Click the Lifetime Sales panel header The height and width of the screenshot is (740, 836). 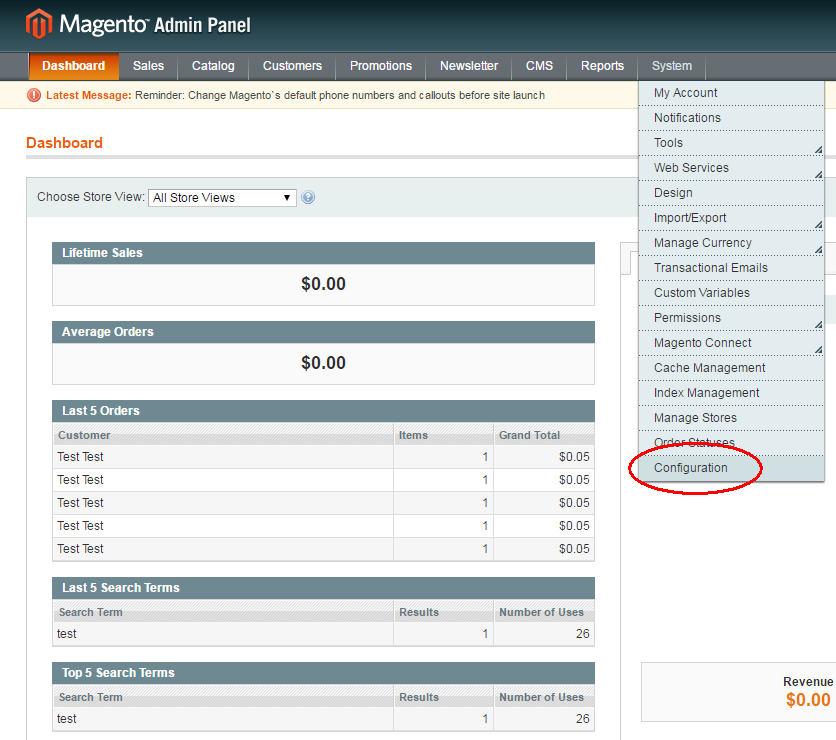[x=323, y=253]
